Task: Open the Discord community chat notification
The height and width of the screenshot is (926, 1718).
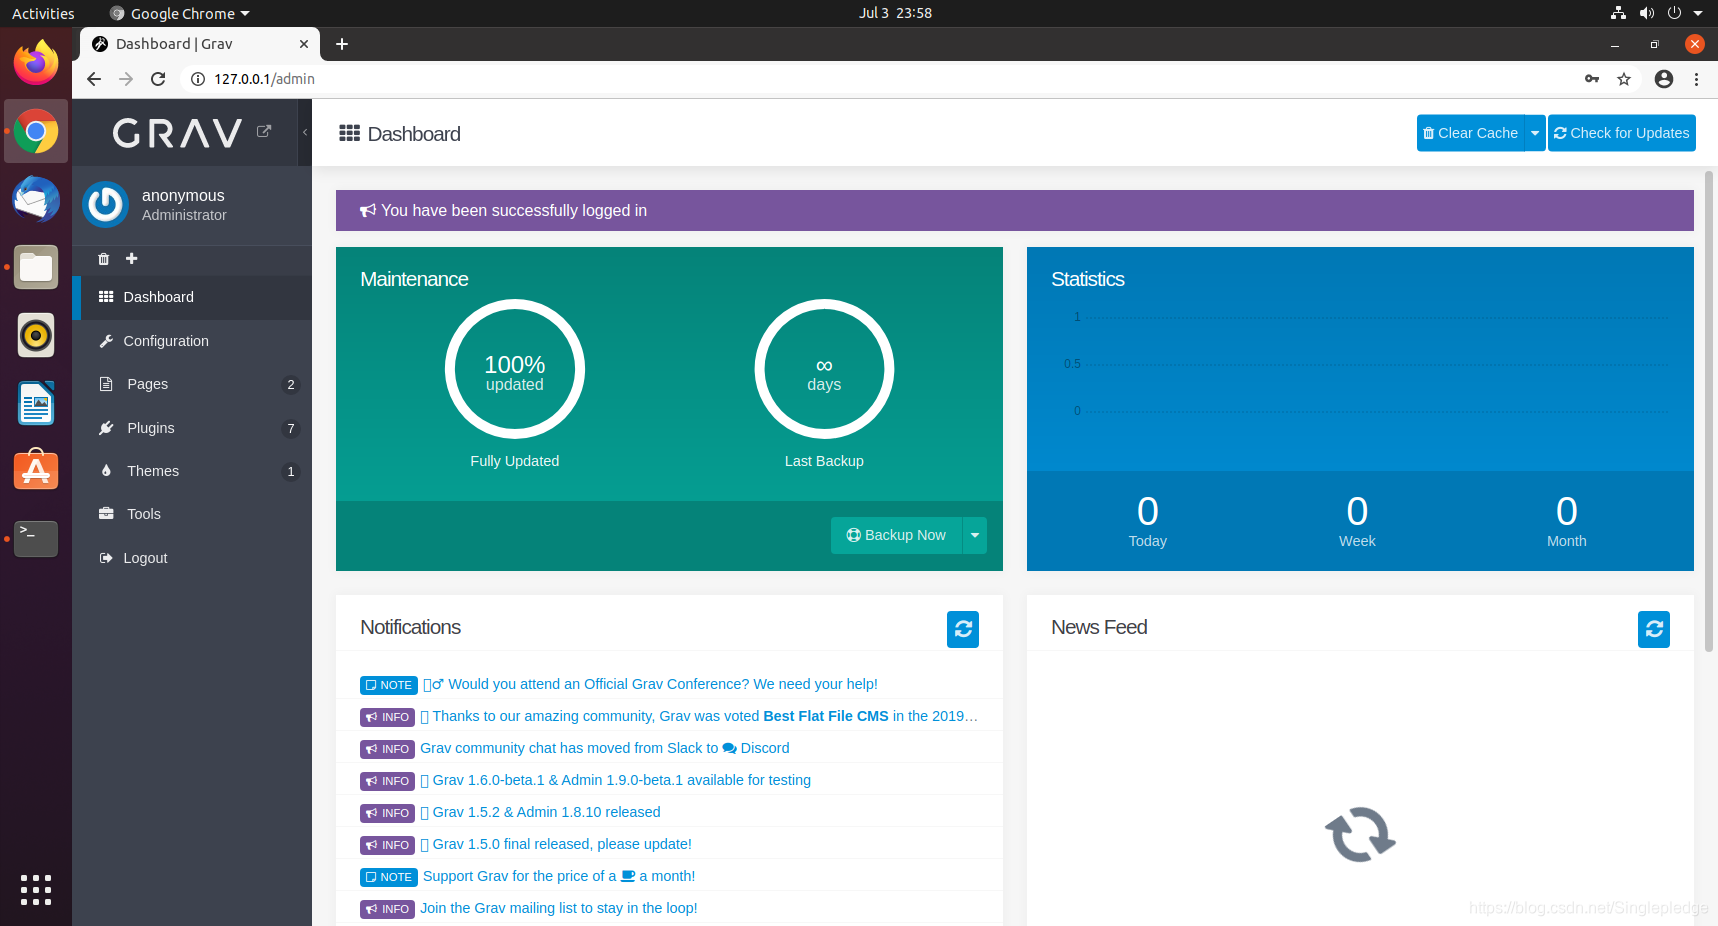Action: coord(605,748)
